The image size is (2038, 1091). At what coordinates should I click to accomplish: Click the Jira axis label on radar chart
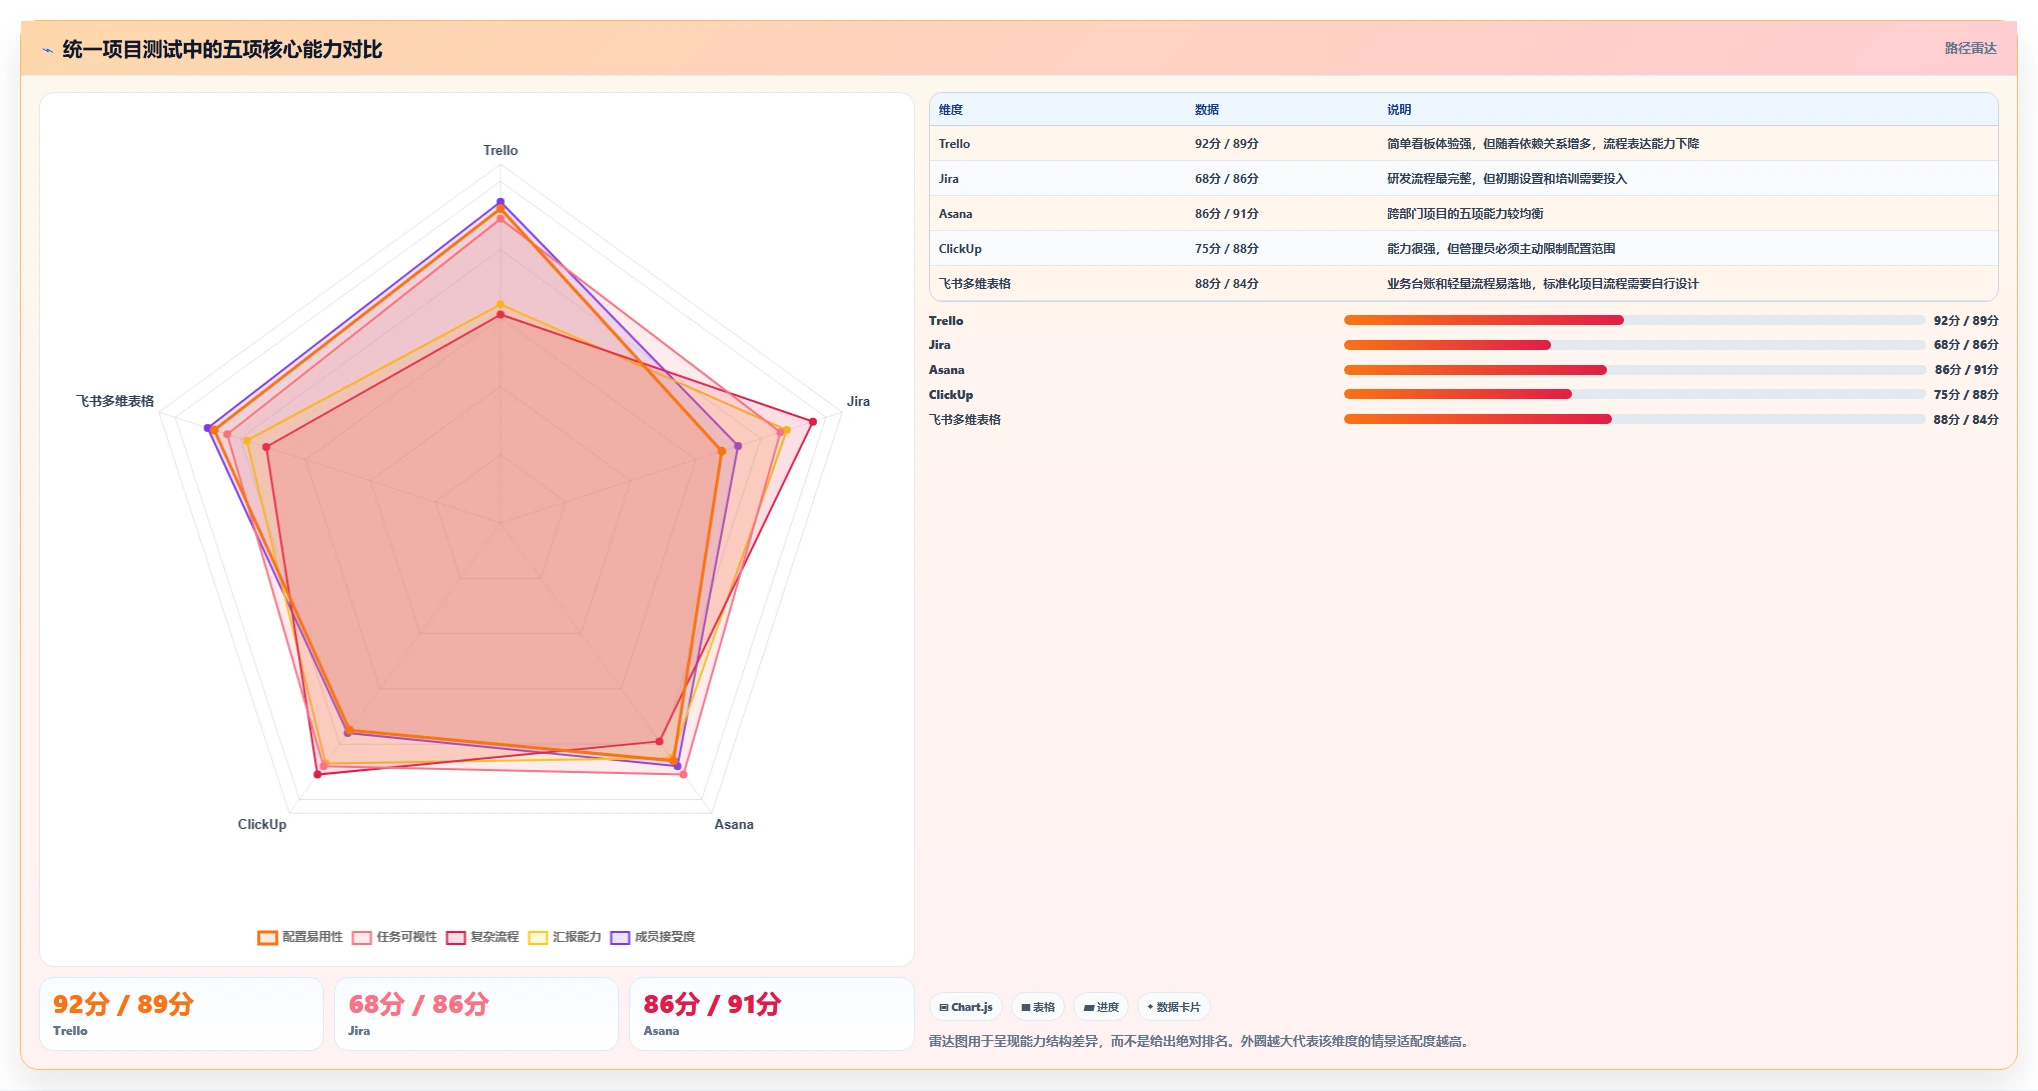858,402
